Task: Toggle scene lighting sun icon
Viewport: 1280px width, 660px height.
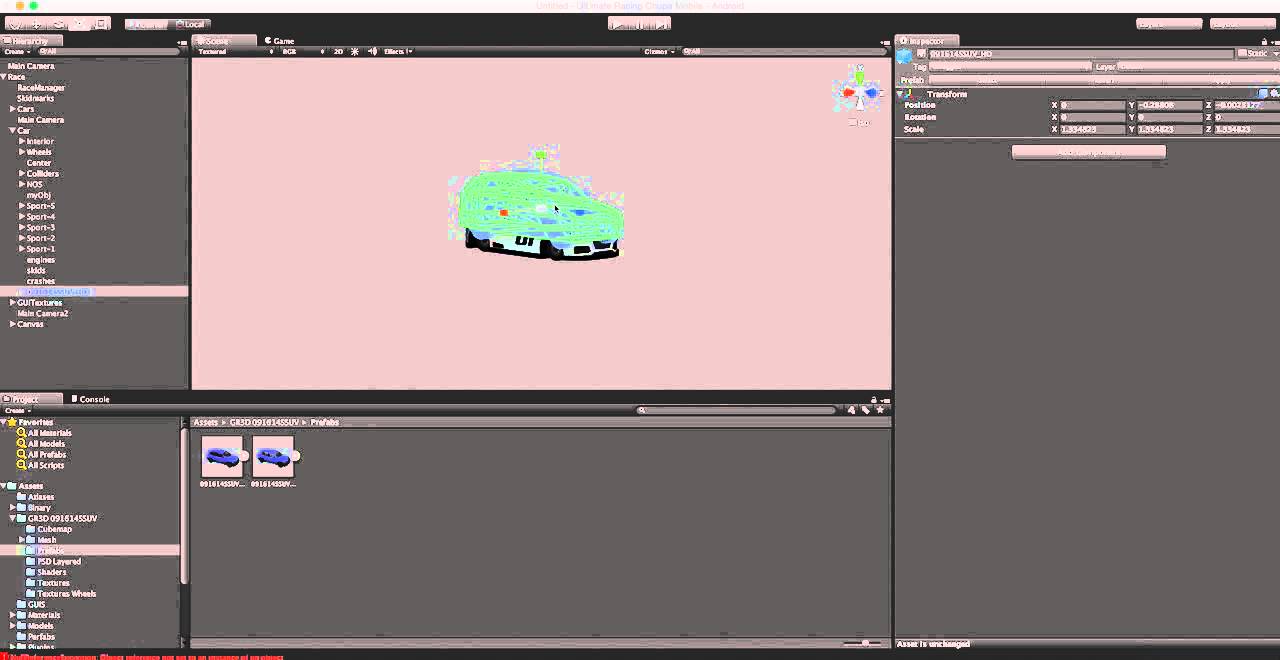Action: (x=355, y=51)
